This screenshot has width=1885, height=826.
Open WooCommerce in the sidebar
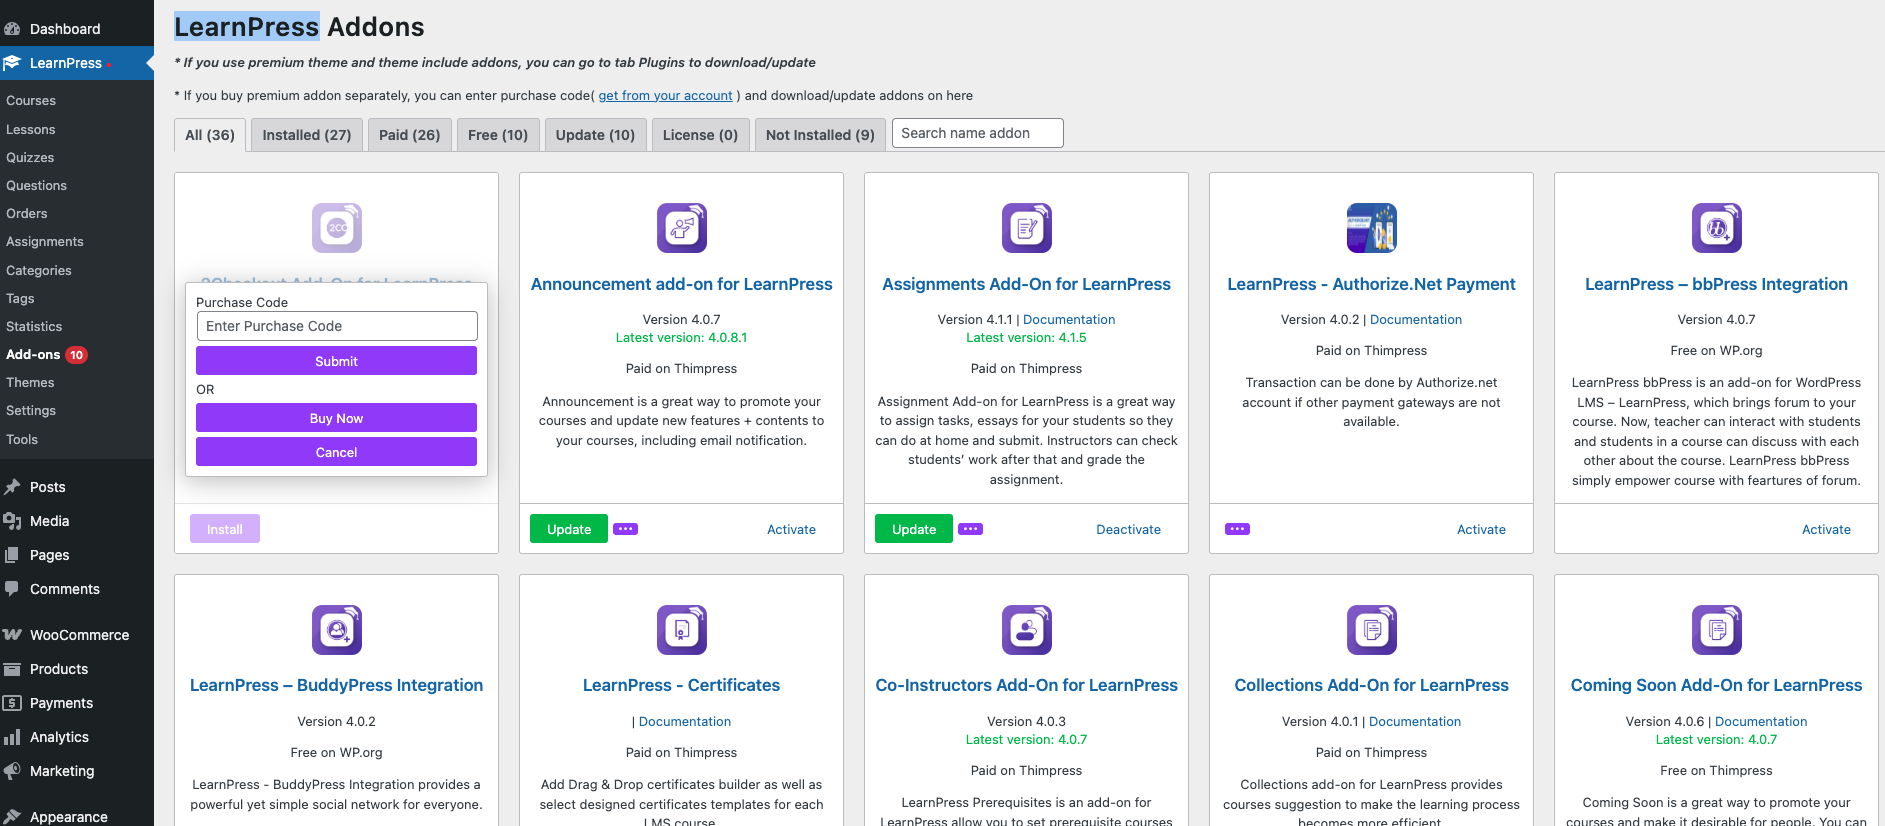79,635
